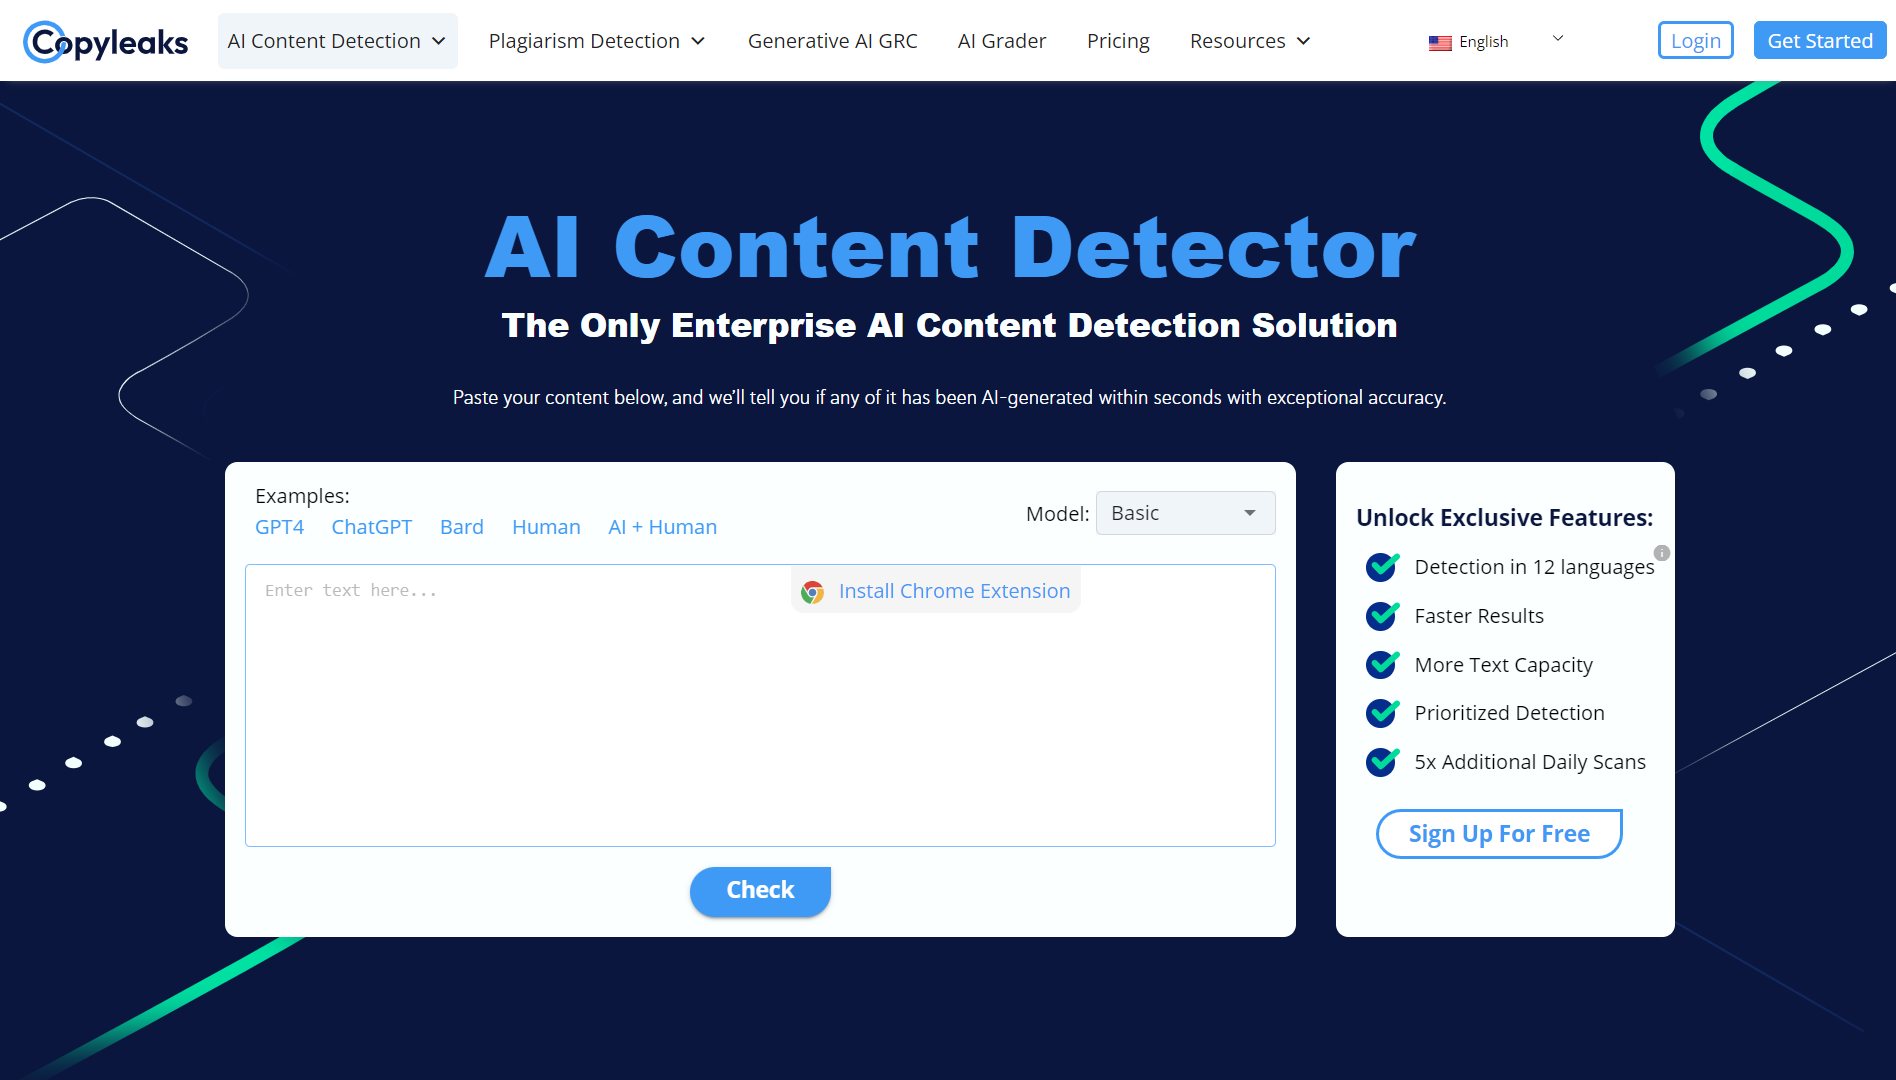This screenshot has width=1896, height=1080.
Task: Expand the Plagiarism Detection menu
Action: 597,41
